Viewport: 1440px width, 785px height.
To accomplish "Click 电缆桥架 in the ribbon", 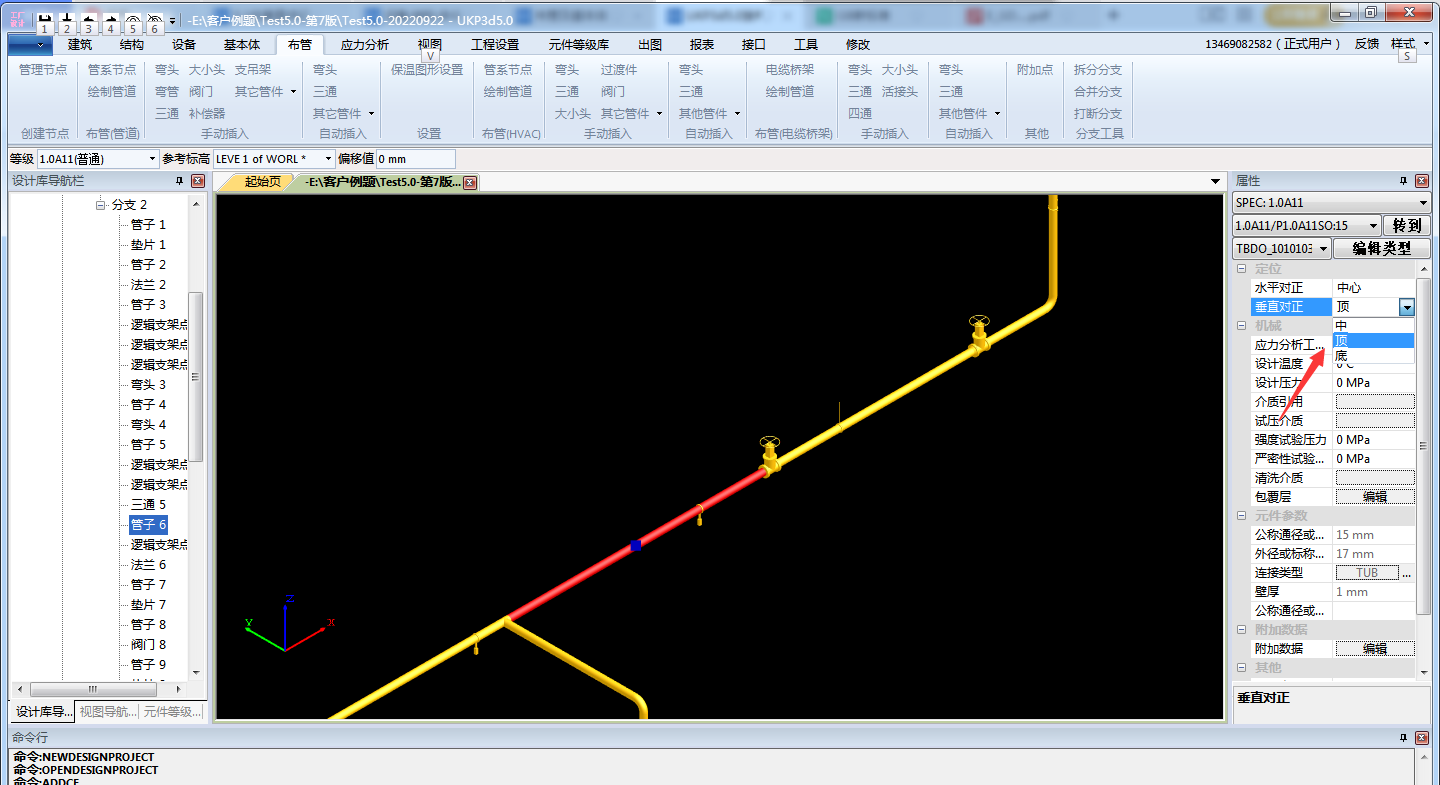I will [x=790, y=70].
